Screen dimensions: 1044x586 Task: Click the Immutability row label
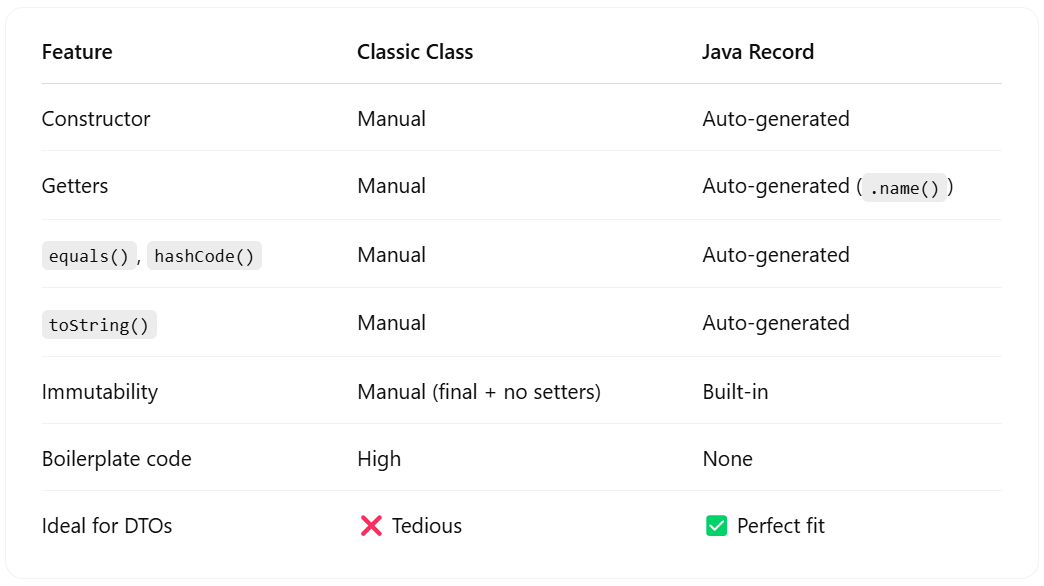100,392
